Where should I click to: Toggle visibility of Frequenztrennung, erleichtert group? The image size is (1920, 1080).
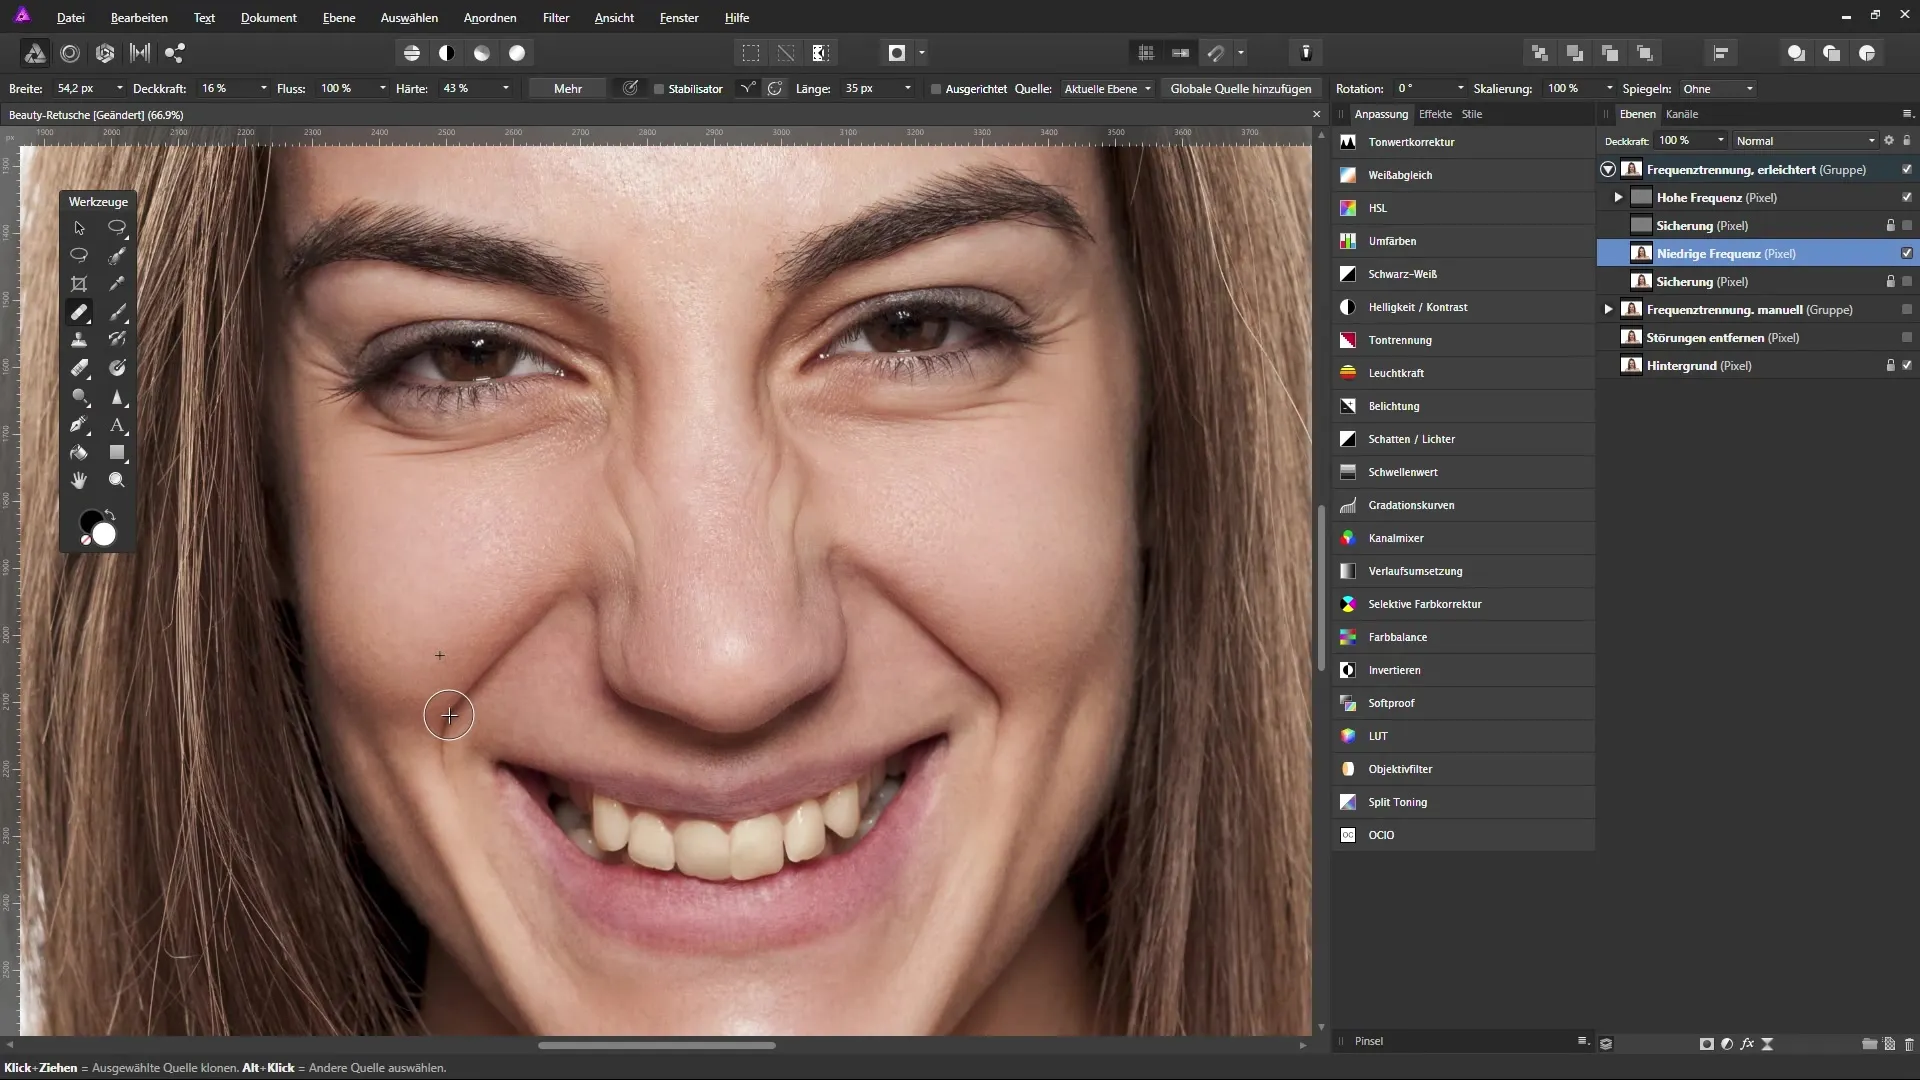[1907, 170]
